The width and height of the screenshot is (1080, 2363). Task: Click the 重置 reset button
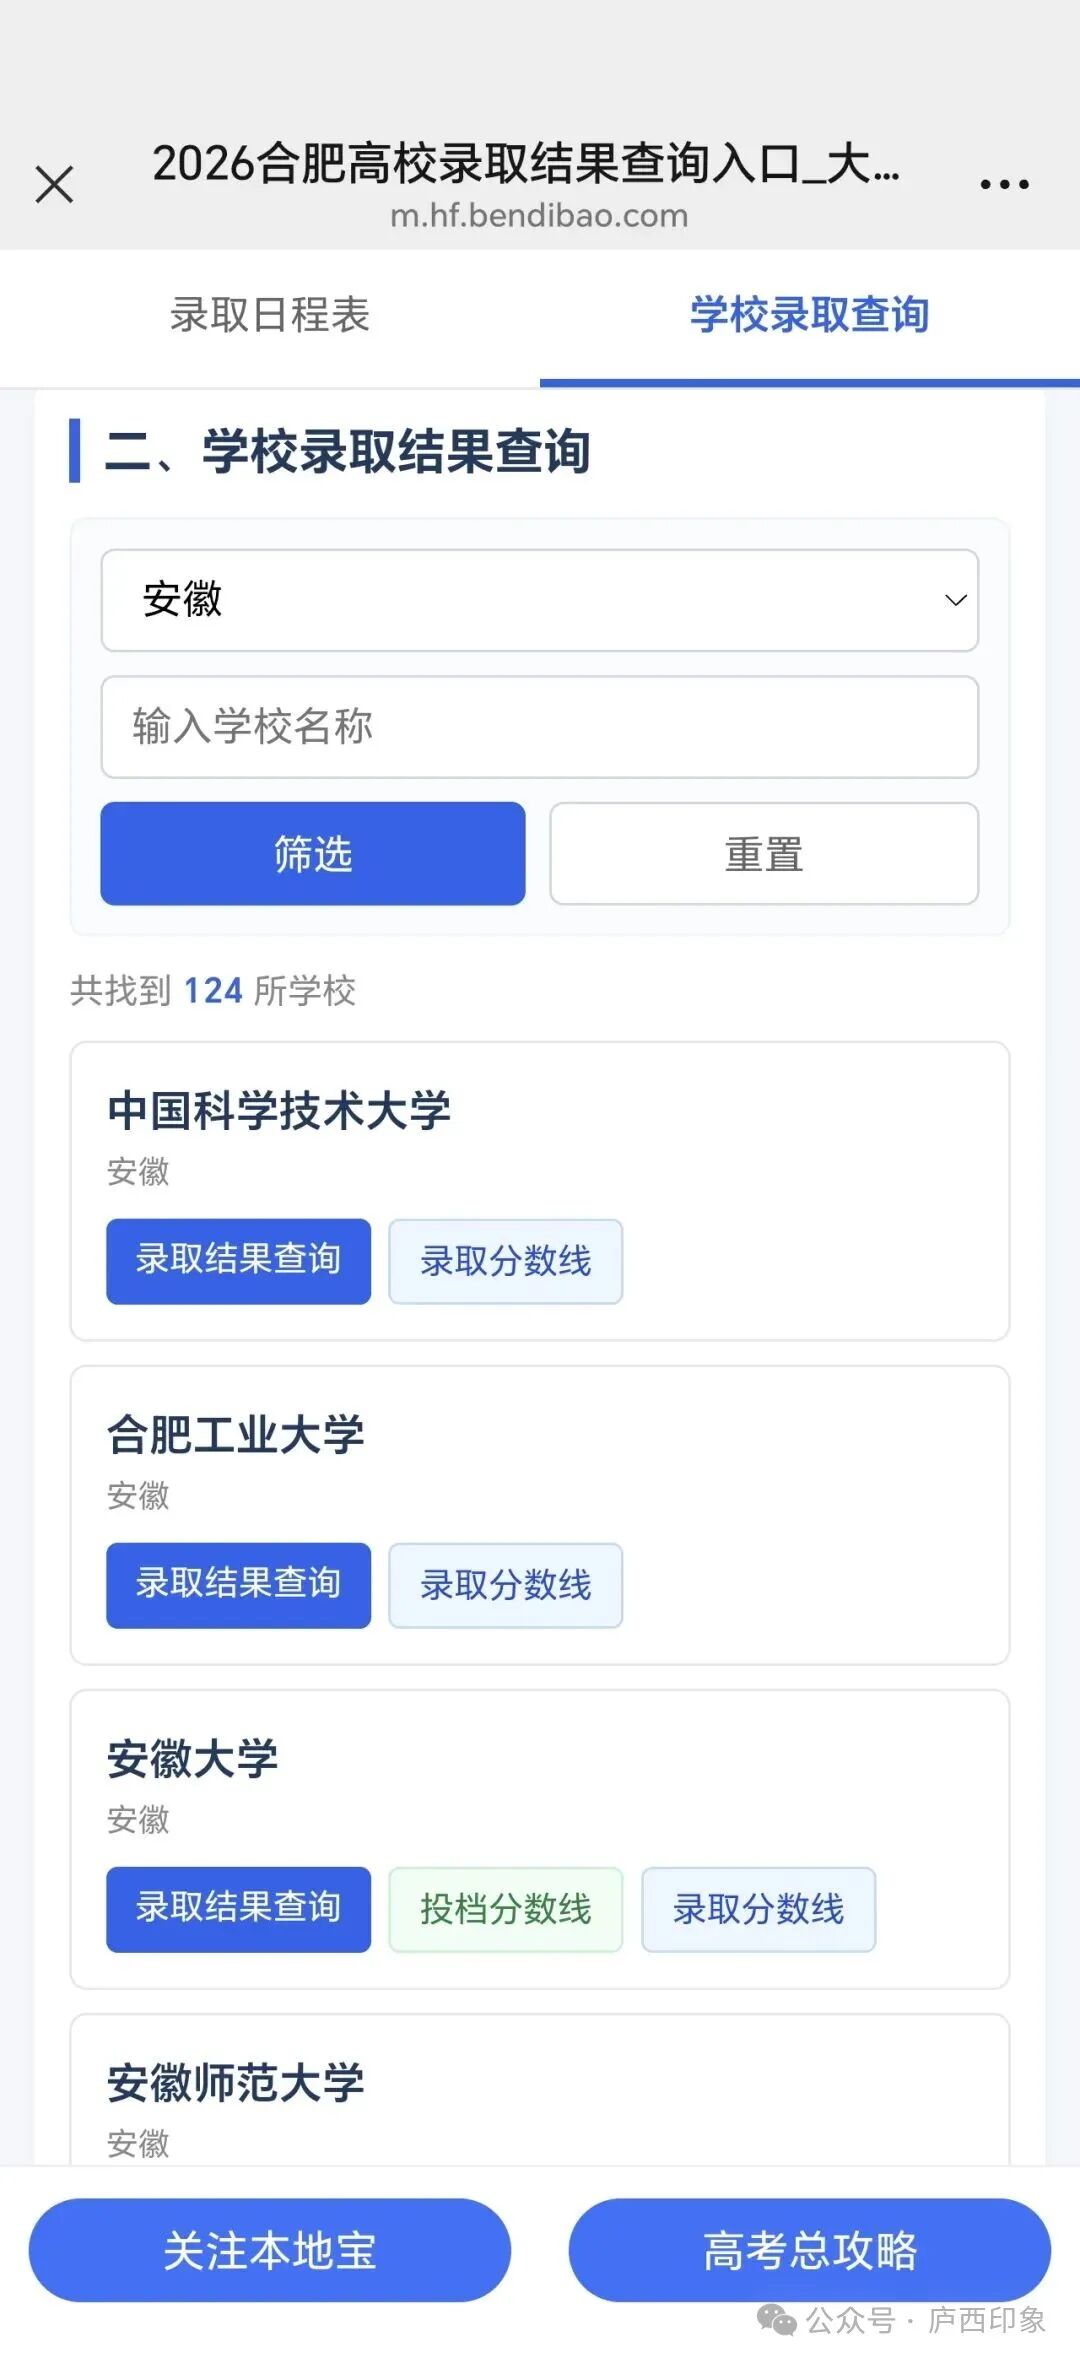tap(764, 853)
